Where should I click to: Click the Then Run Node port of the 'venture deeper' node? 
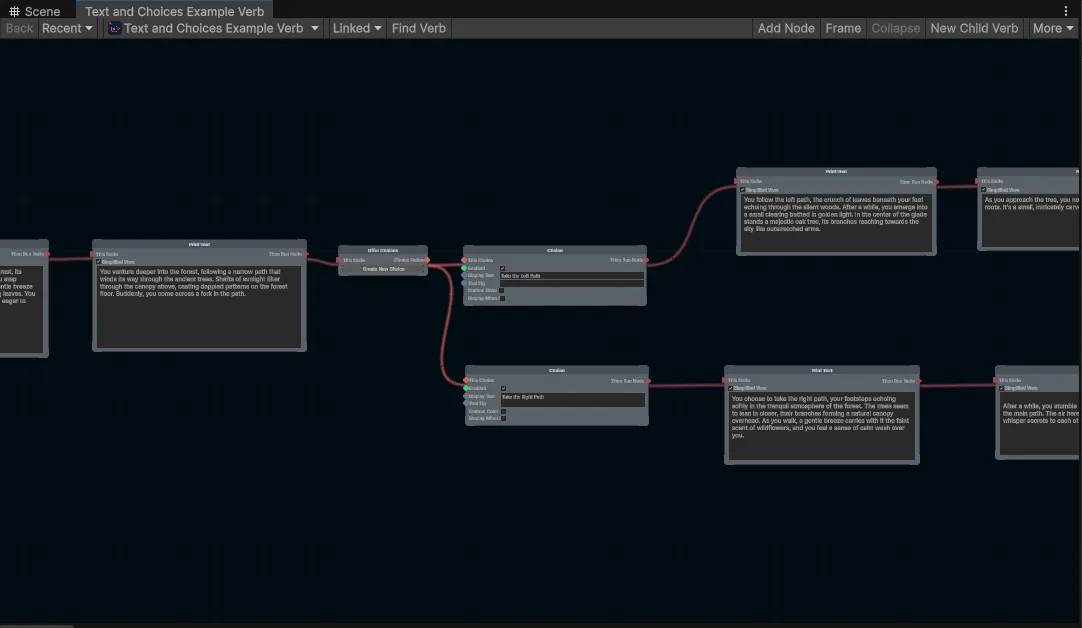(306, 254)
